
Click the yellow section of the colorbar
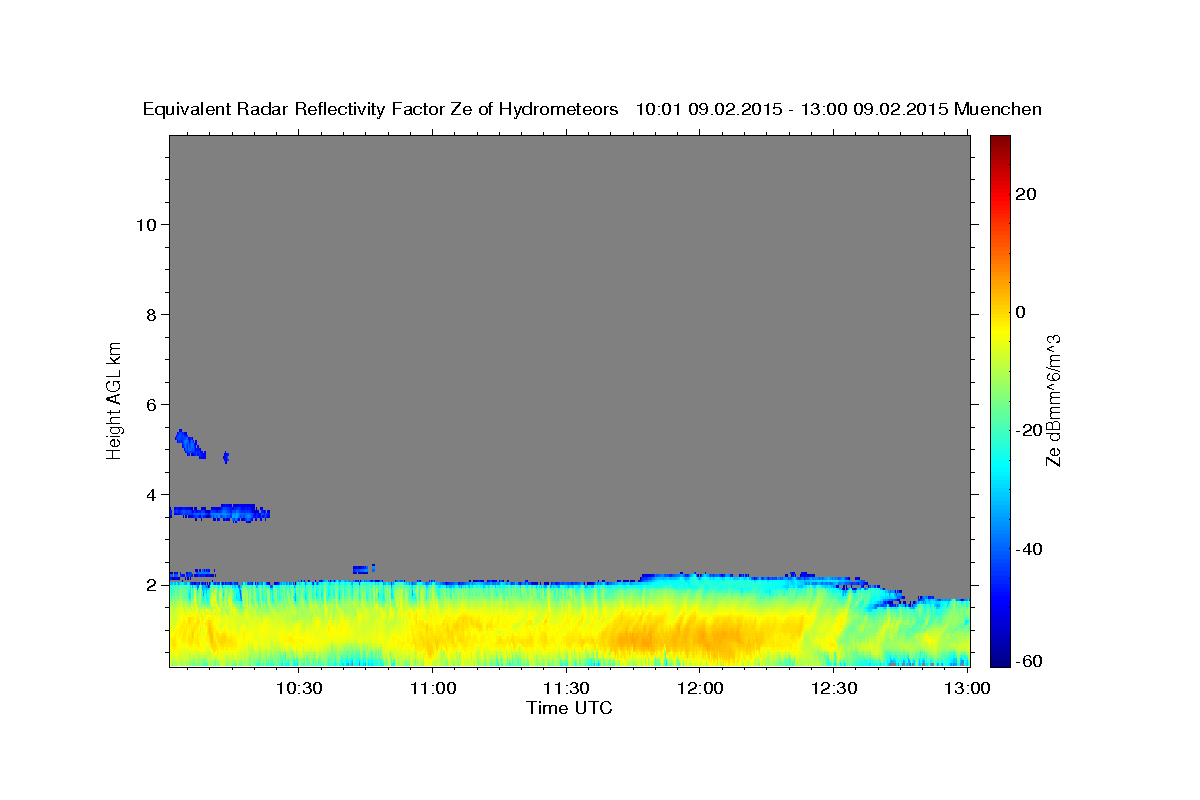click(1000, 330)
